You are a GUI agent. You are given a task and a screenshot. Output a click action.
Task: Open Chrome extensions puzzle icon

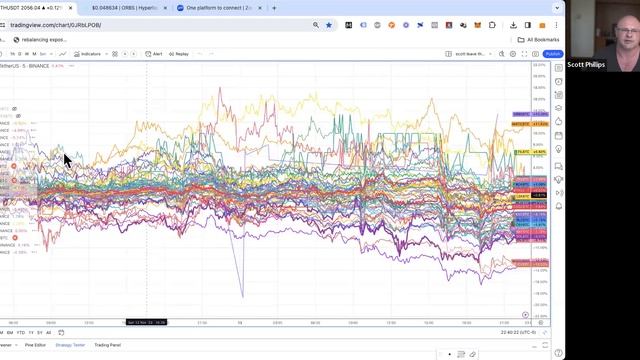pos(492,25)
